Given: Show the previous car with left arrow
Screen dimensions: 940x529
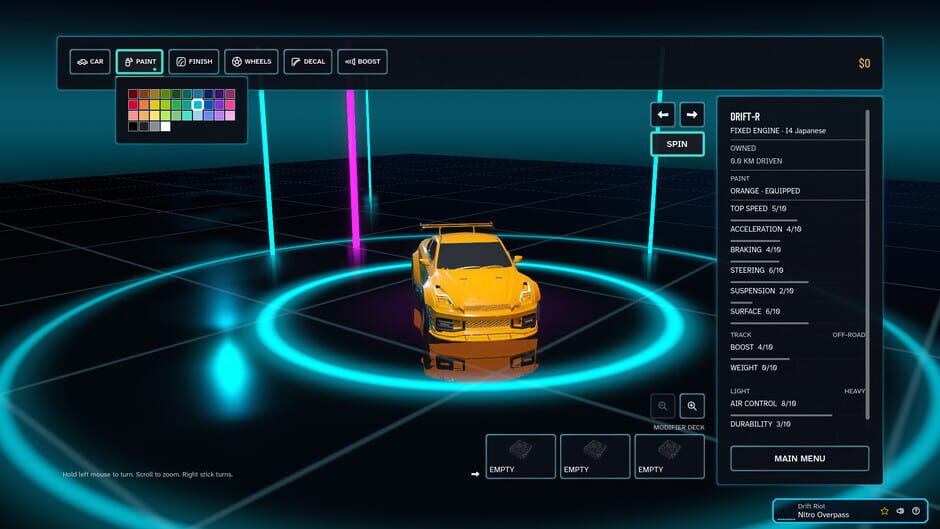Looking at the screenshot, I should pyautogui.click(x=662, y=115).
